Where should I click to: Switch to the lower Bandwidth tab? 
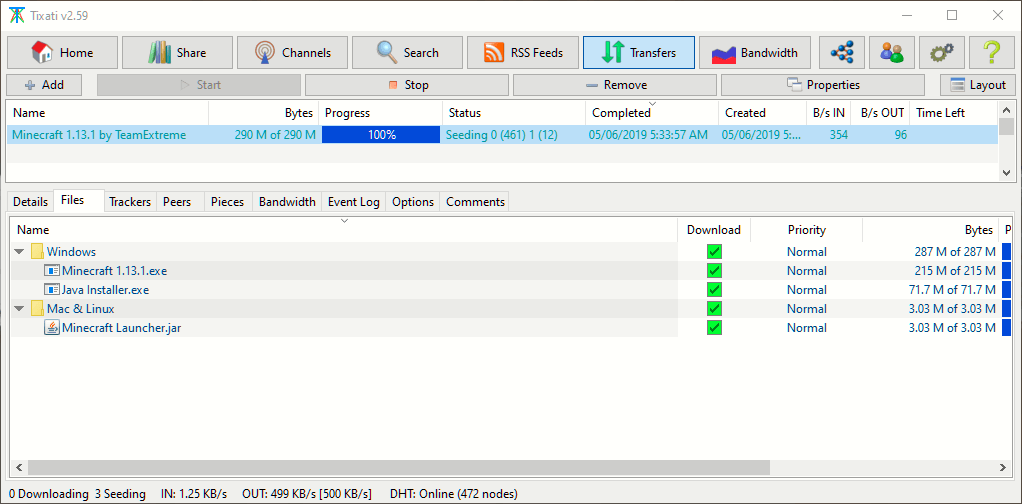287,202
